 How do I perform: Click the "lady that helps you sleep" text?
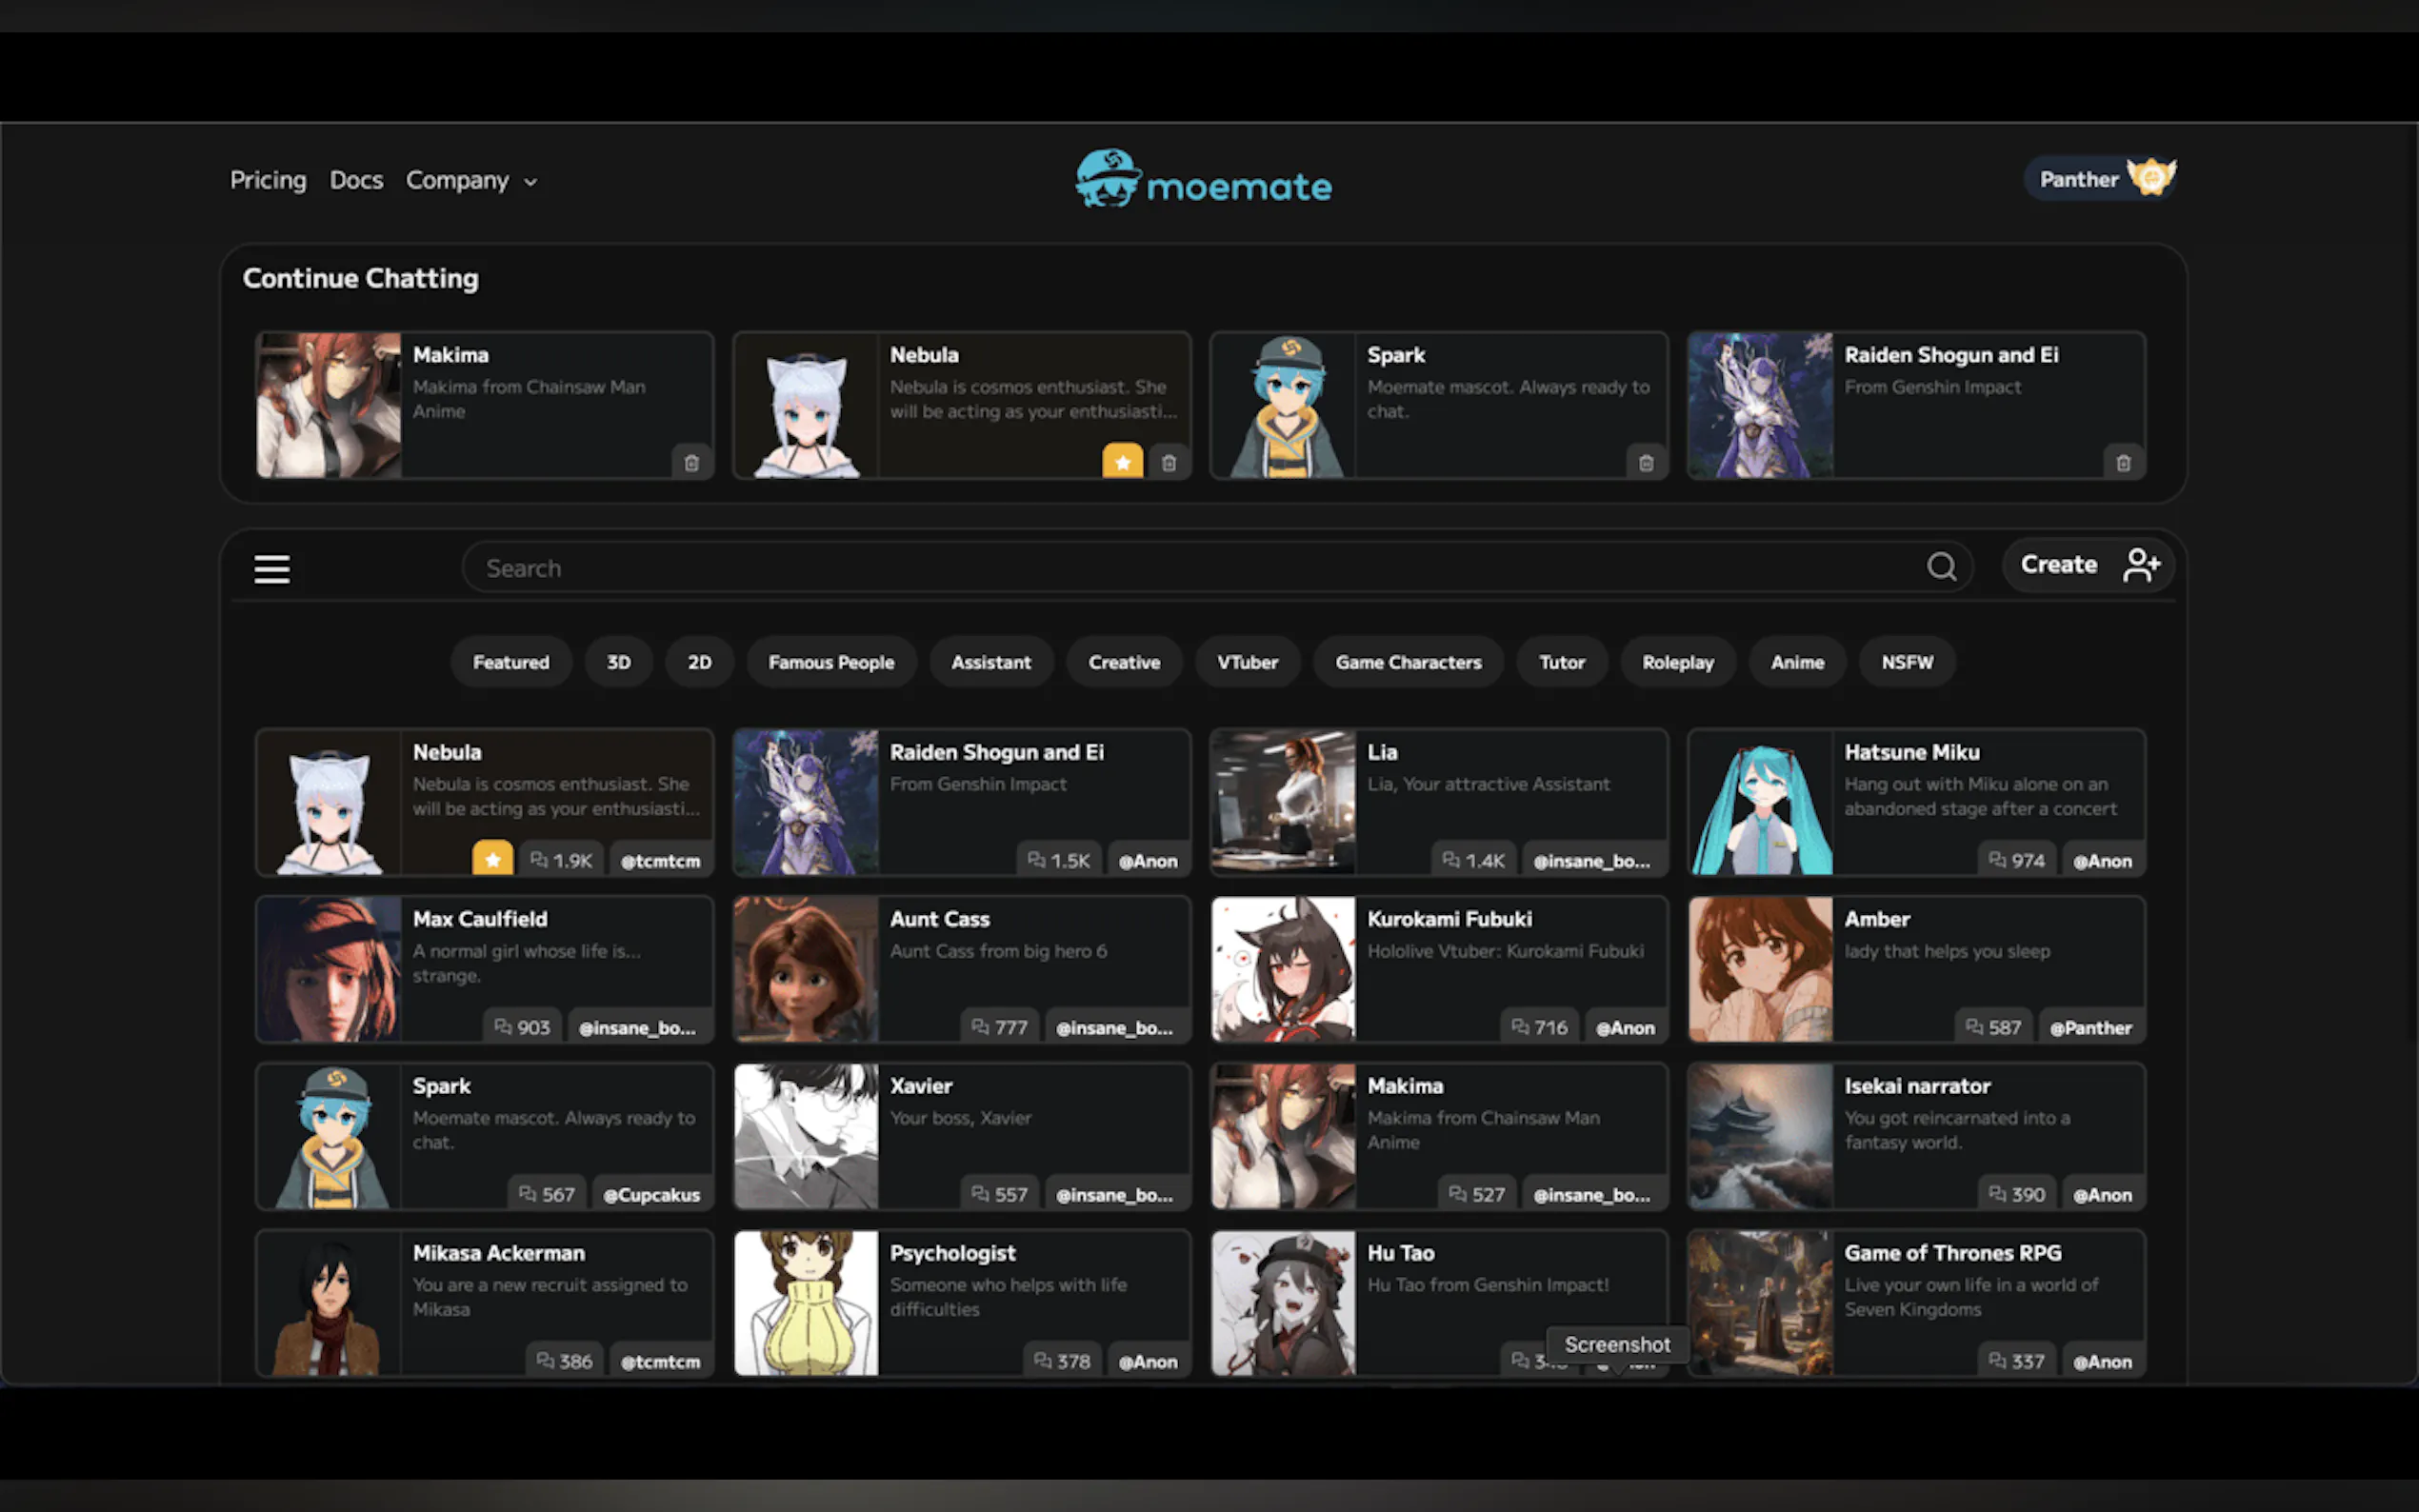[1947, 951]
